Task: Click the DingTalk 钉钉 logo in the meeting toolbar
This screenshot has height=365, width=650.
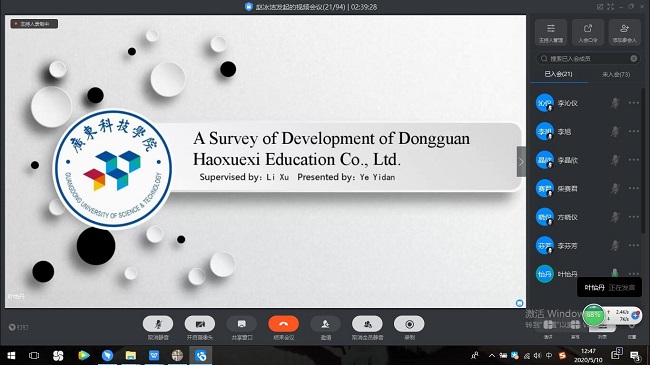Action: [x=18, y=327]
